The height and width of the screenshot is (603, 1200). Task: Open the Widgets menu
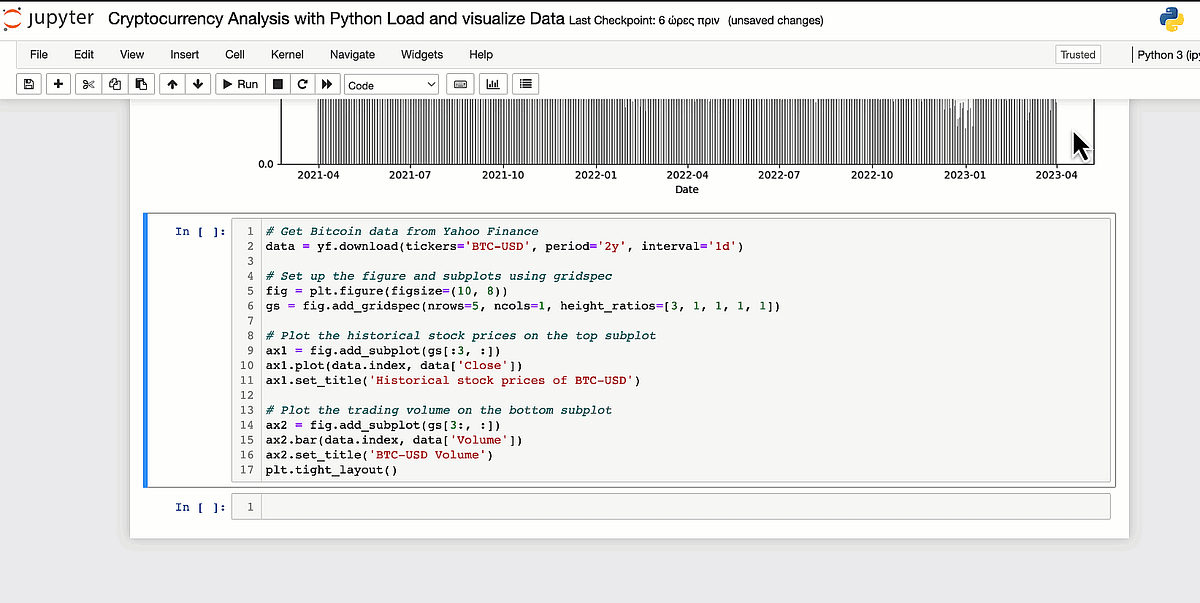click(x=421, y=55)
